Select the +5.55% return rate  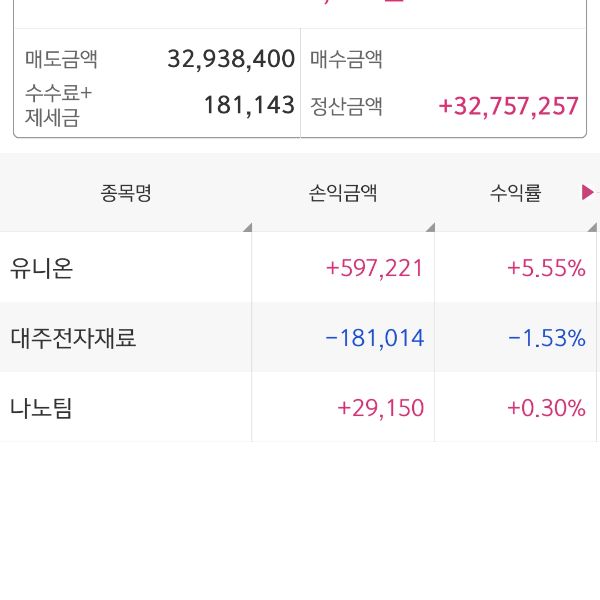(546, 268)
